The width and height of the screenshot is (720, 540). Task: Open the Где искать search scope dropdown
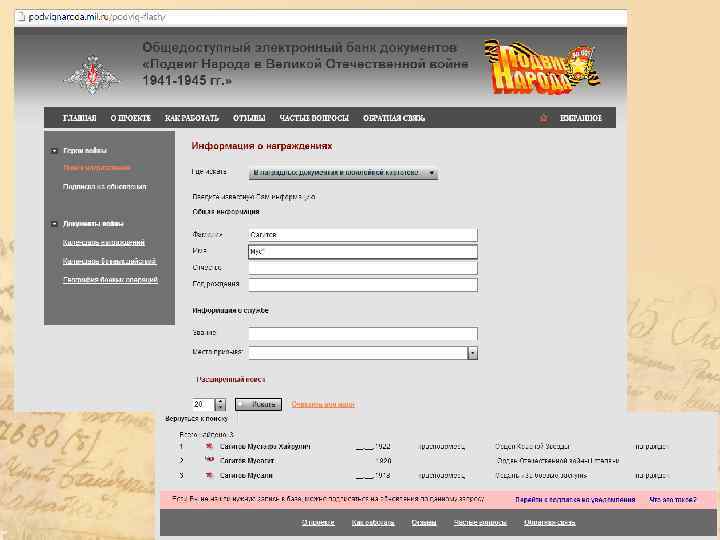click(343, 173)
